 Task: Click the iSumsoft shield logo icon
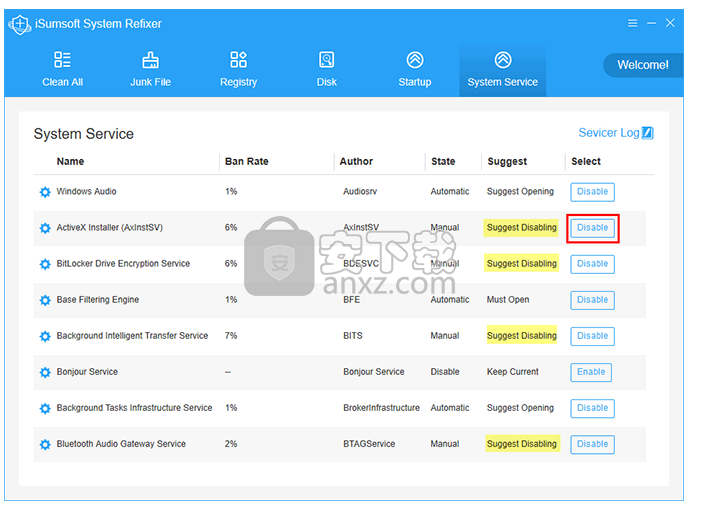[x=20, y=24]
